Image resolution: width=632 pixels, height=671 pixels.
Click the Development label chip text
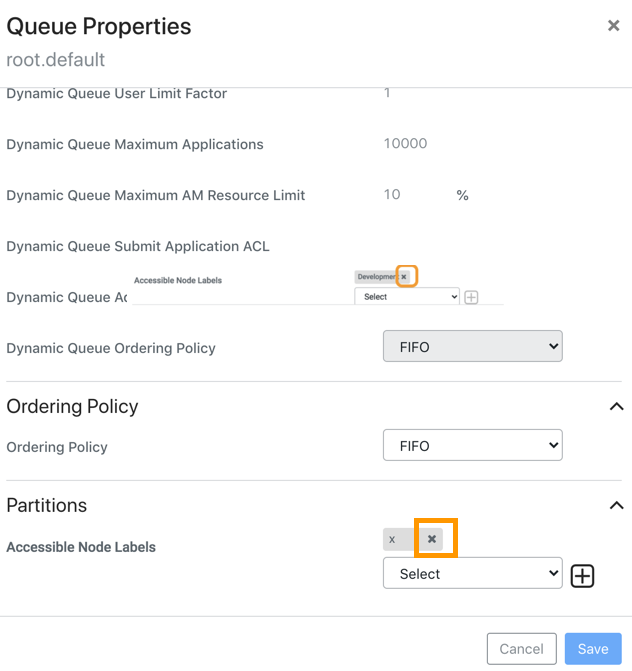coord(376,277)
